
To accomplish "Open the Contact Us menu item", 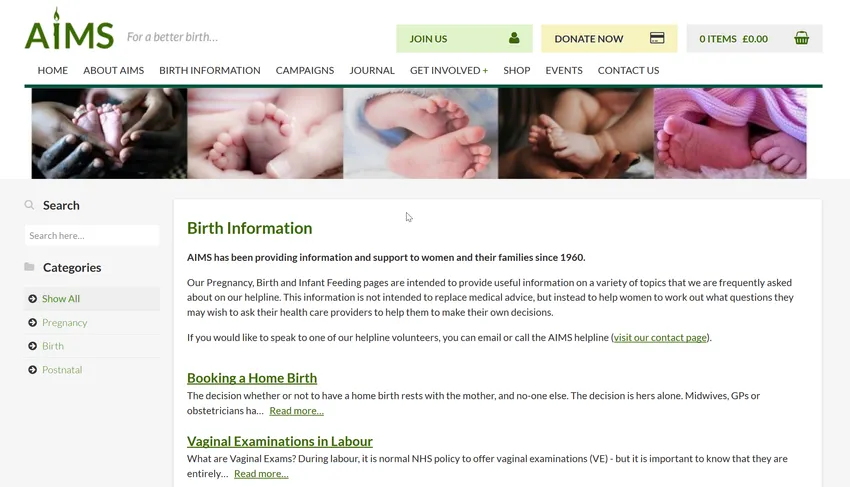I will pos(628,71).
